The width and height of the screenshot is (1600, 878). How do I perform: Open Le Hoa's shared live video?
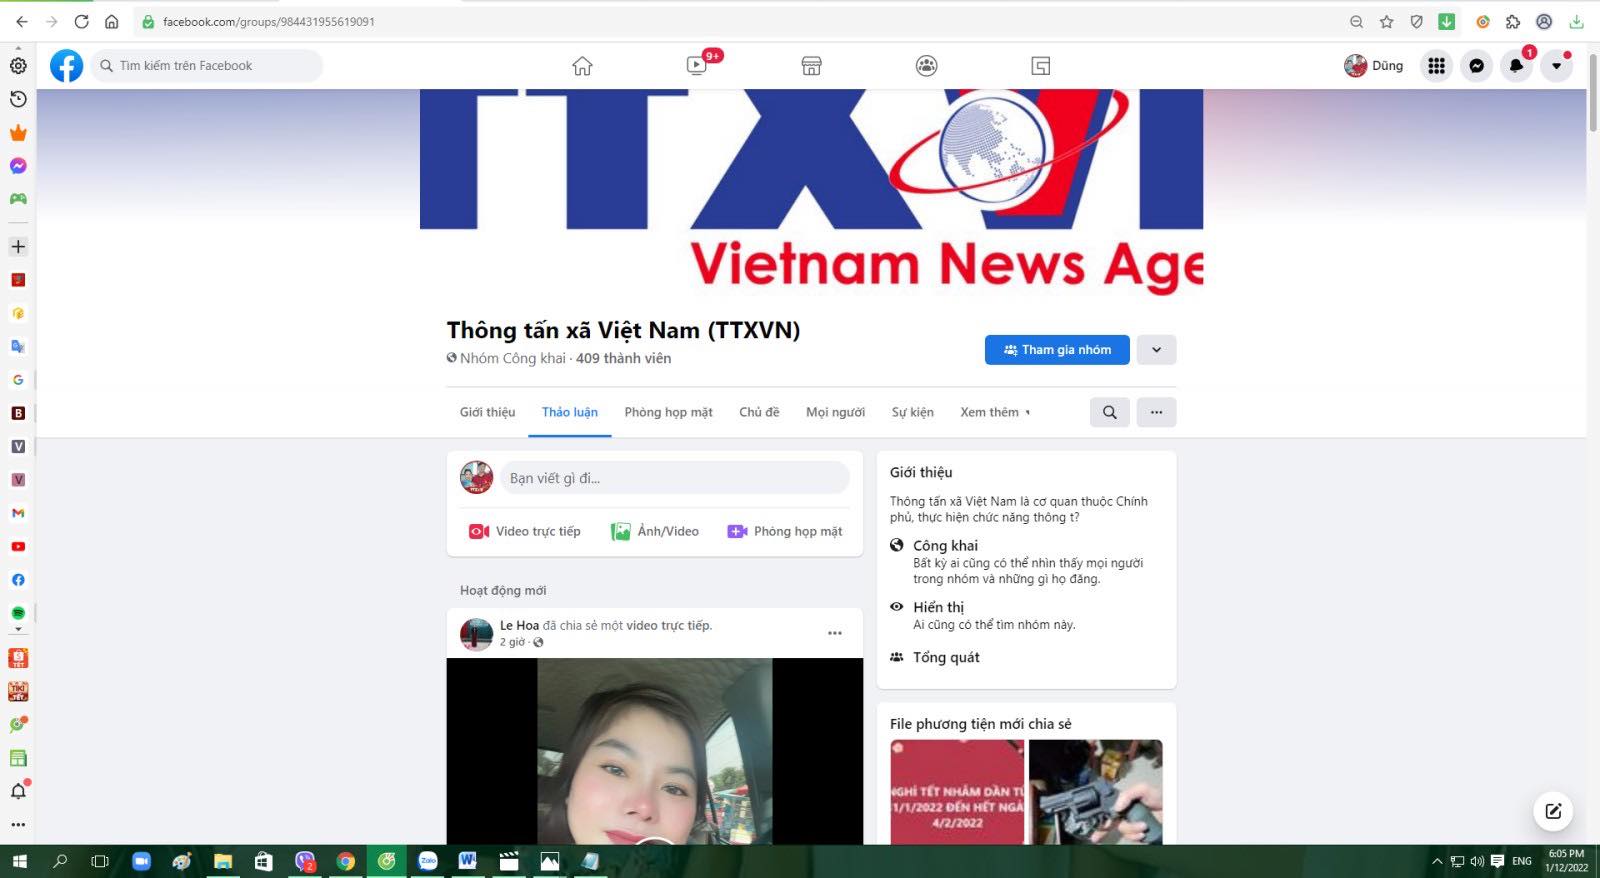[655, 751]
